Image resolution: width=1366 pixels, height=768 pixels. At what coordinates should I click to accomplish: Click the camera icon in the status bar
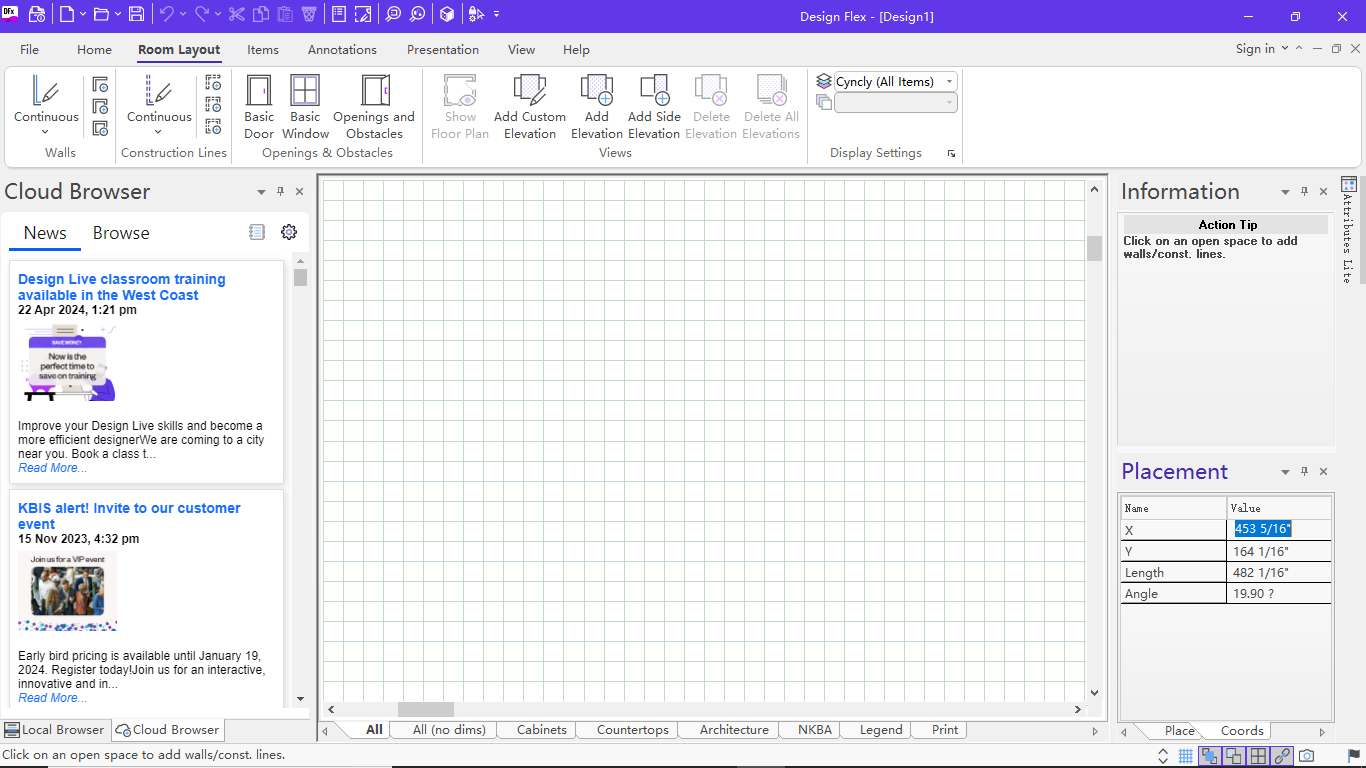(x=1306, y=756)
